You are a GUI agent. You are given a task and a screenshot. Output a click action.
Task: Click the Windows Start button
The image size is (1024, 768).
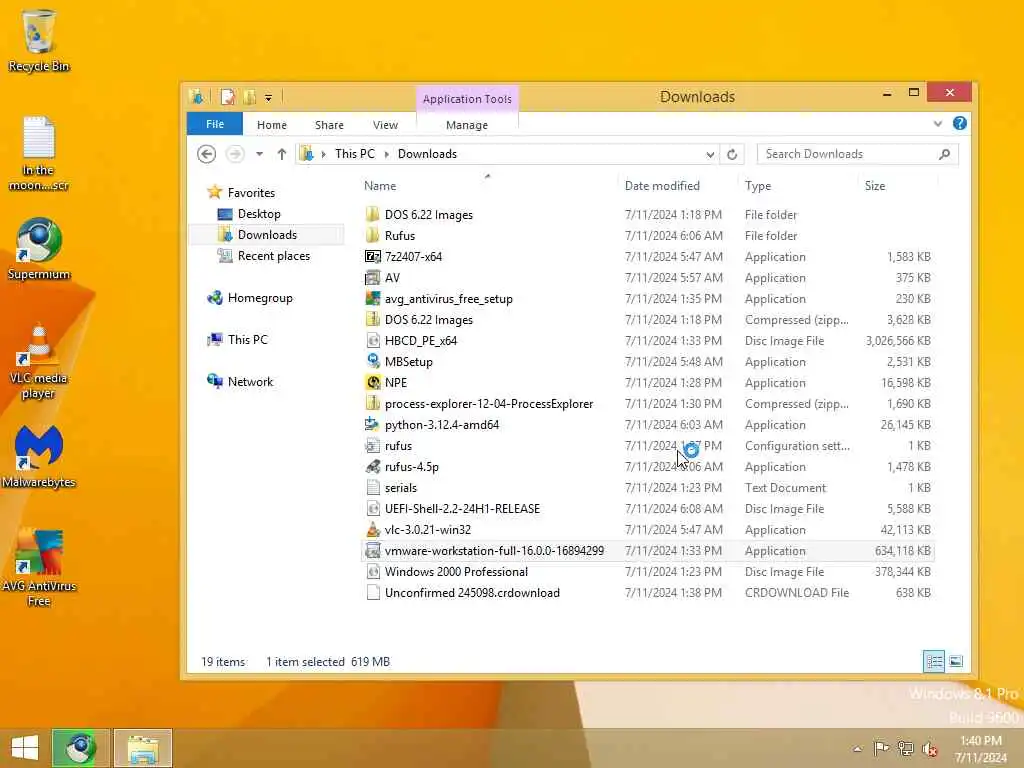[x=25, y=748]
